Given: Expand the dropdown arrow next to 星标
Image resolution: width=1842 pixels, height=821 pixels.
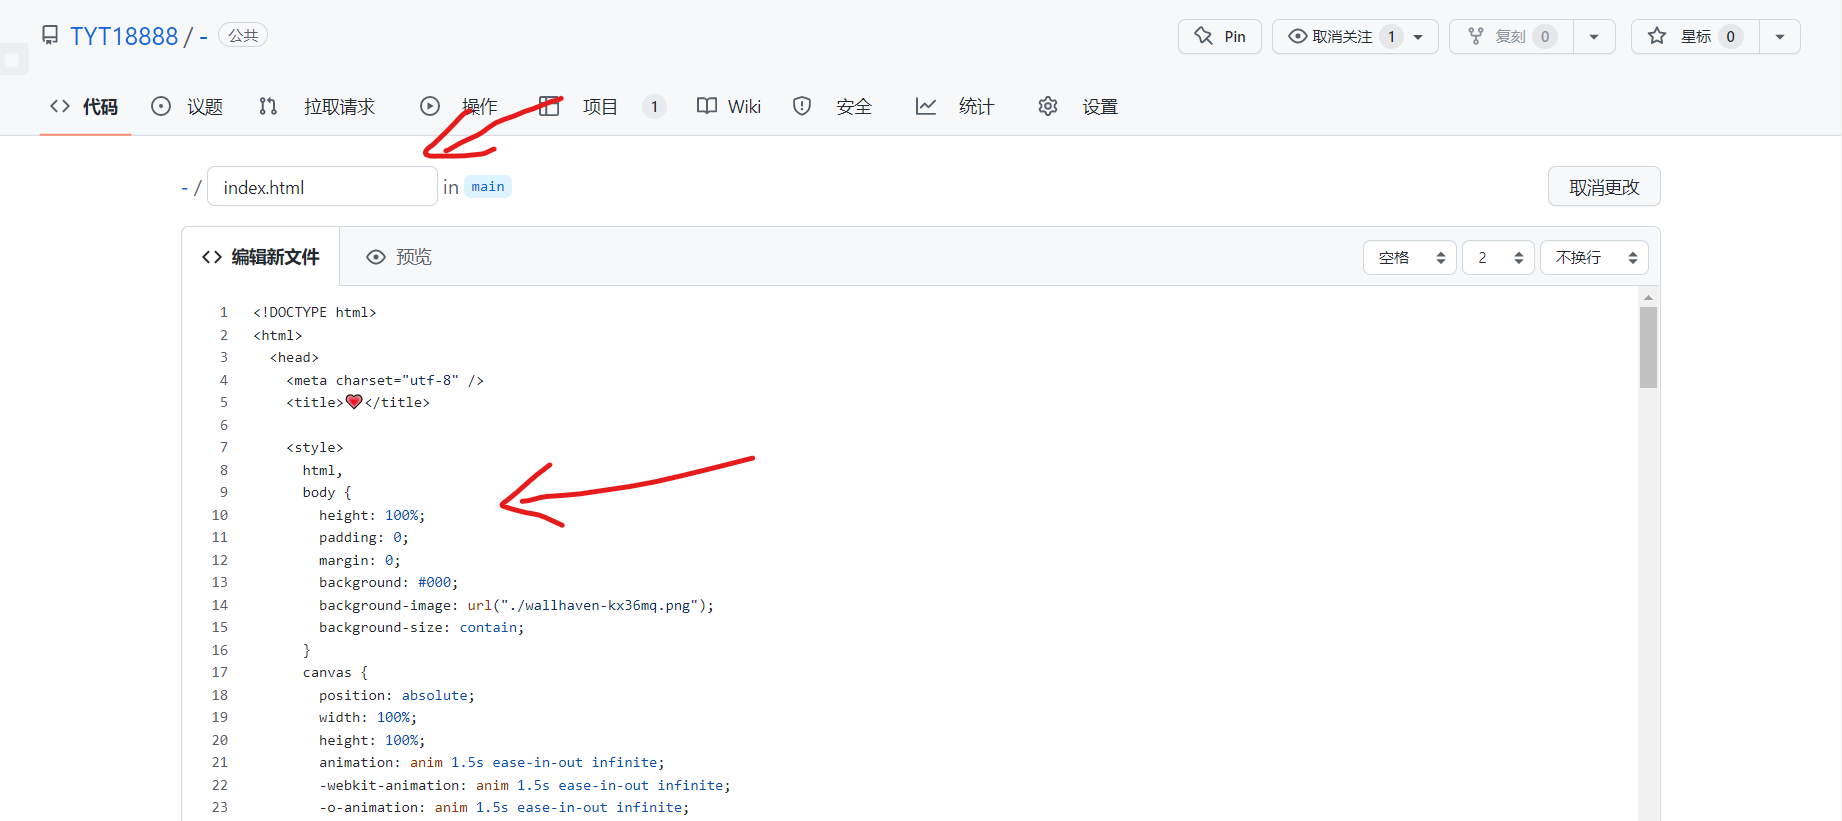Looking at the screenshot, I should (1779, 37).
